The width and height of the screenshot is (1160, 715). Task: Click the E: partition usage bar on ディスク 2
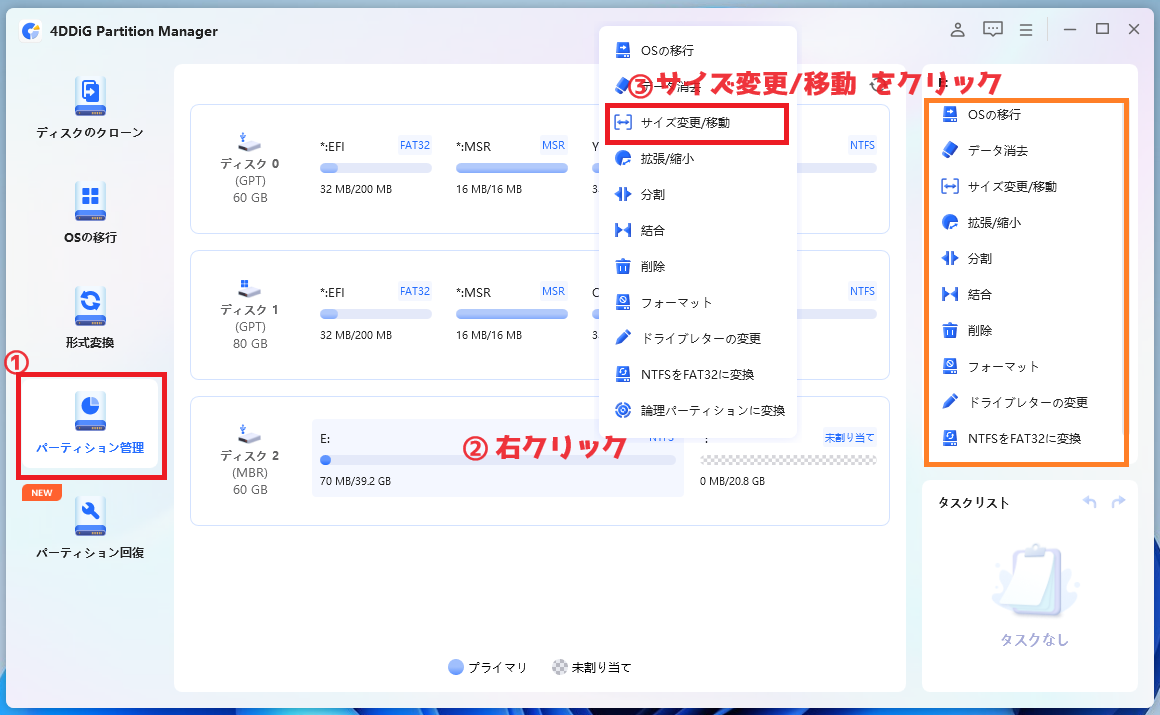pos(498,460)
